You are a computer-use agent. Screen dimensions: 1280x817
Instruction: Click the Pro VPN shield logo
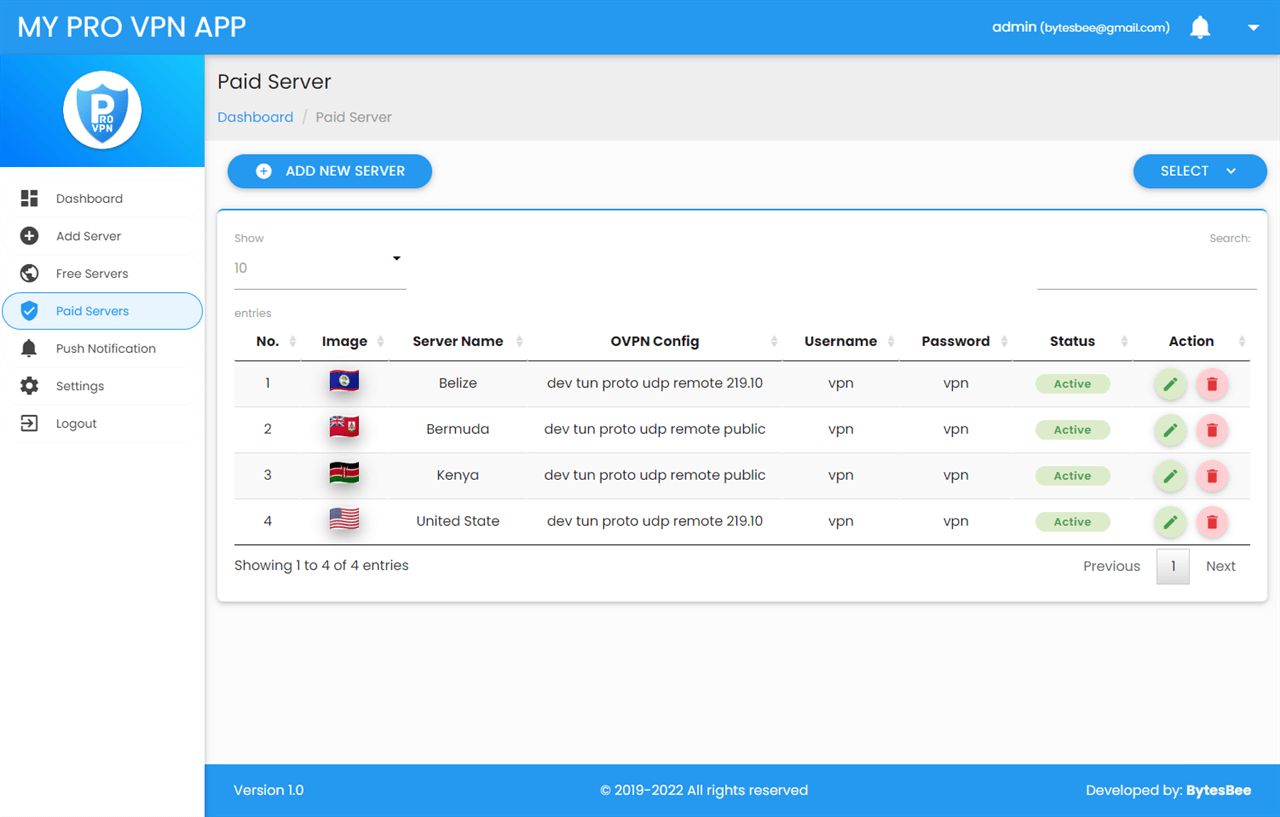(x=102, y=110)
